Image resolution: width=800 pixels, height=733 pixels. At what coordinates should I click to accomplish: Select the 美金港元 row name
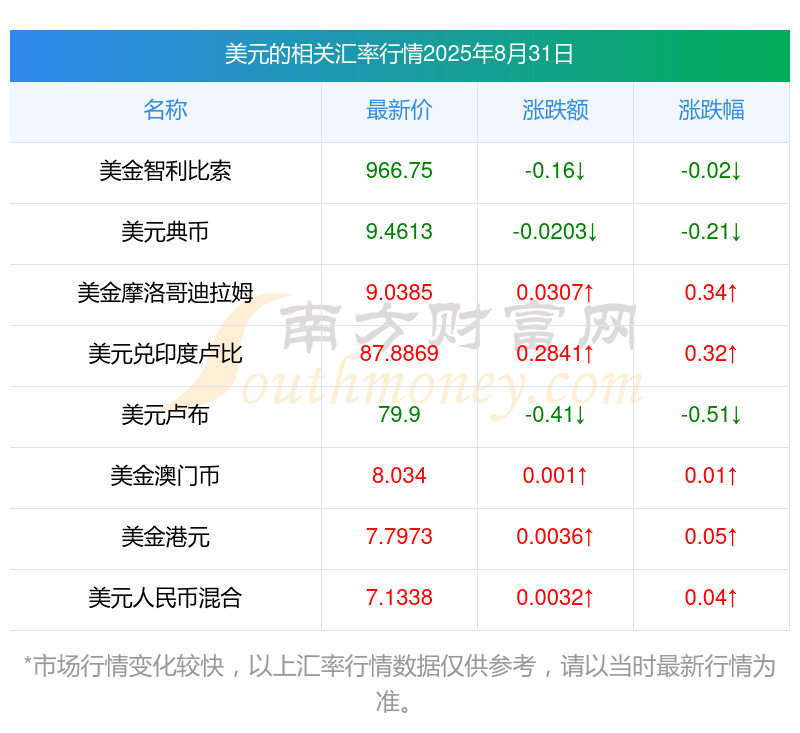pyautogui.click(x=165, y=537)
